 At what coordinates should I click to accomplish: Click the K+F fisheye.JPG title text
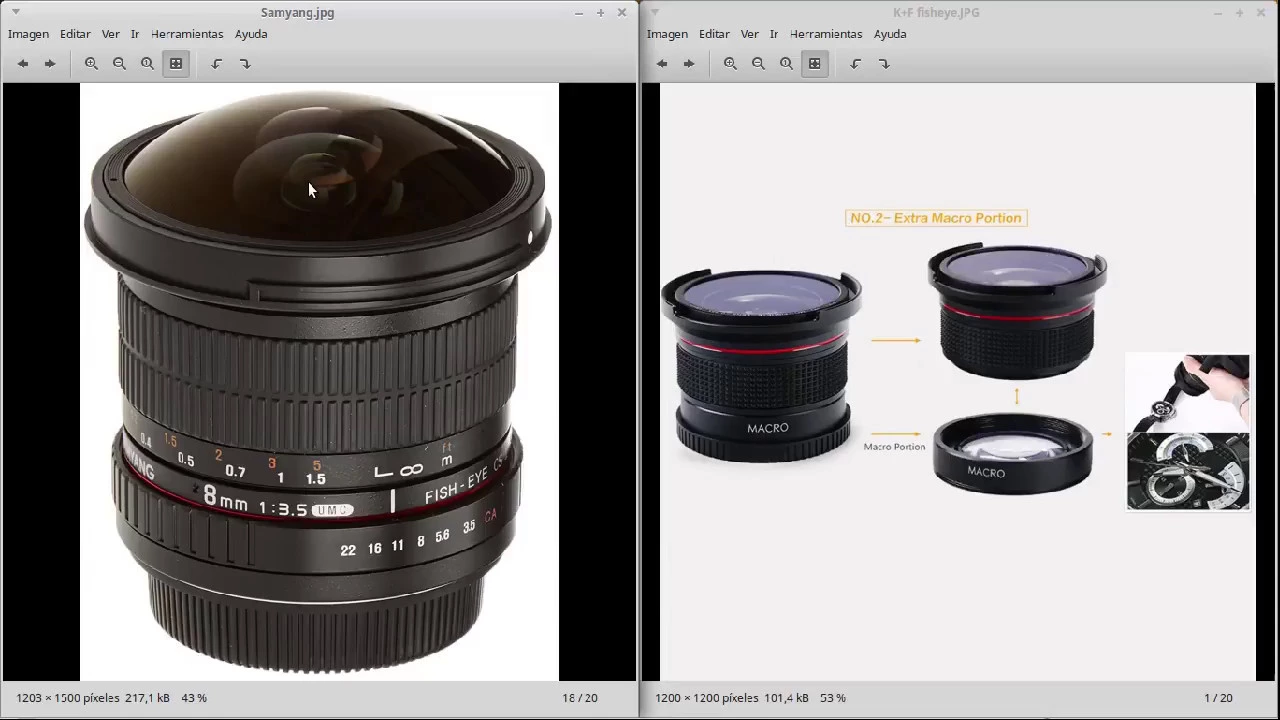tap(936, 13)
